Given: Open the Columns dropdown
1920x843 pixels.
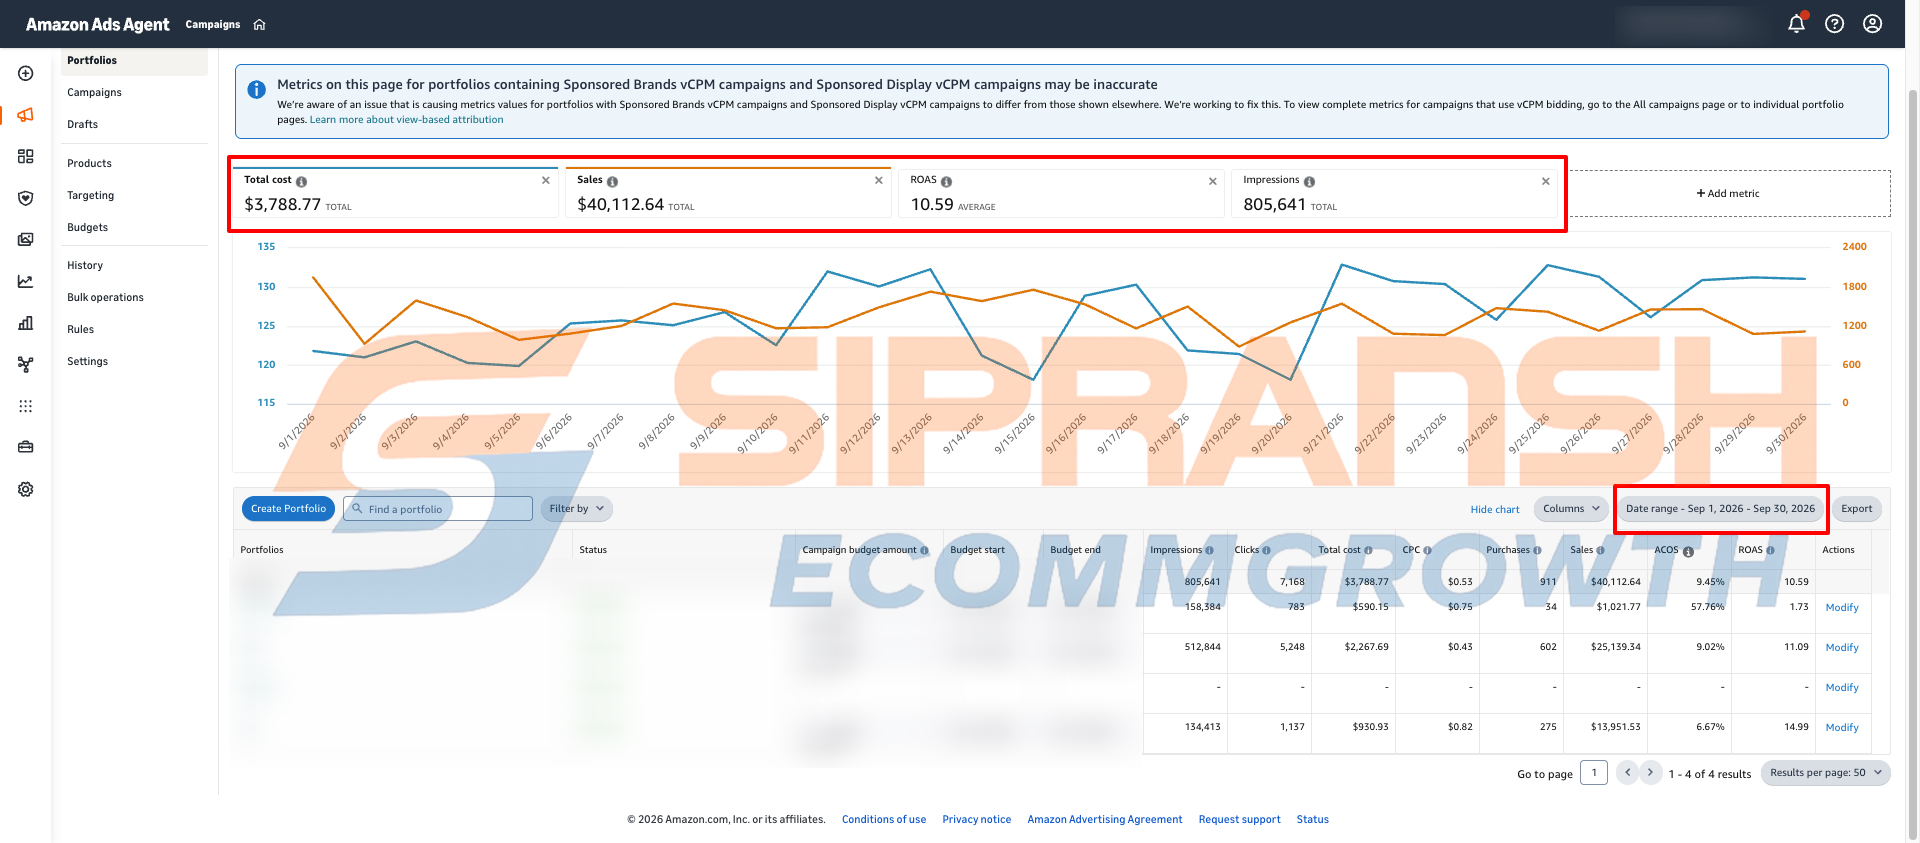Looking at the screenshot, I should click(x=1571, y=509).
